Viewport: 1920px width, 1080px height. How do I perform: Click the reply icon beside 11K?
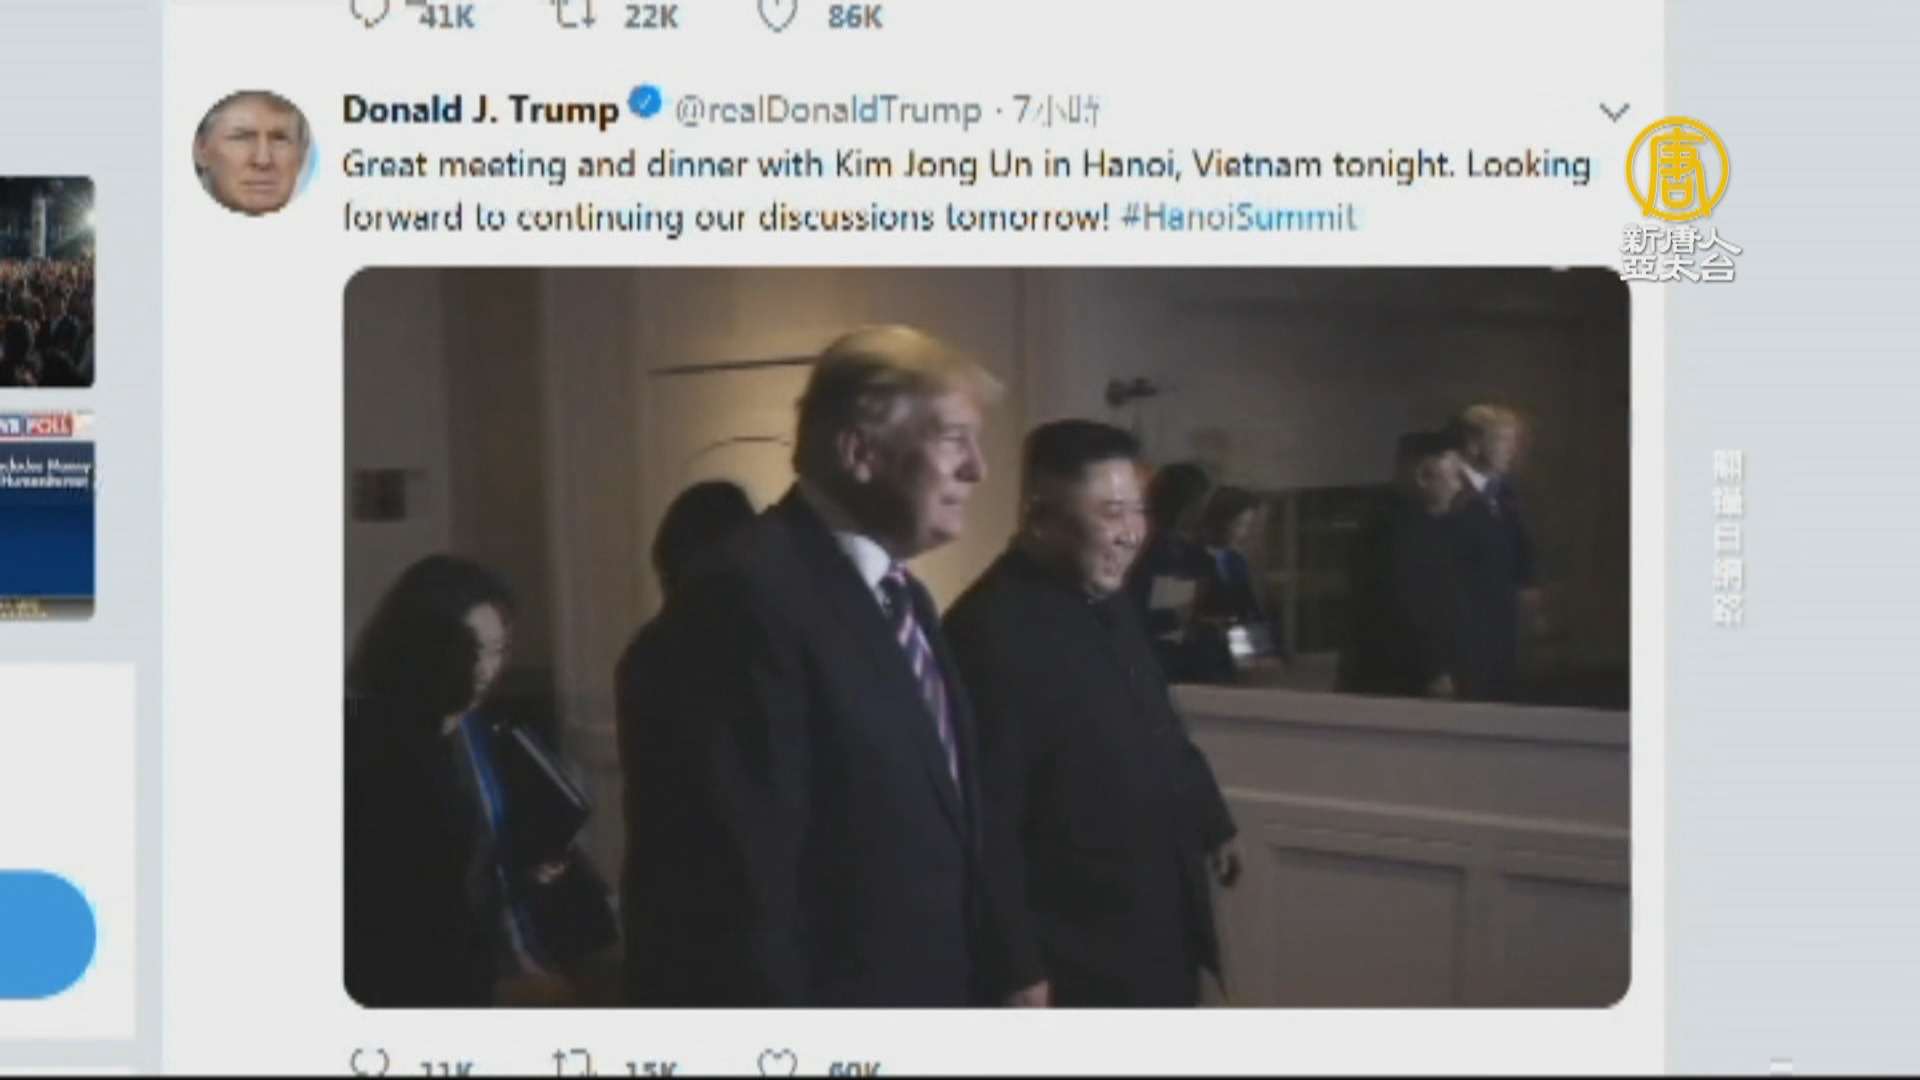[369, 1063]
